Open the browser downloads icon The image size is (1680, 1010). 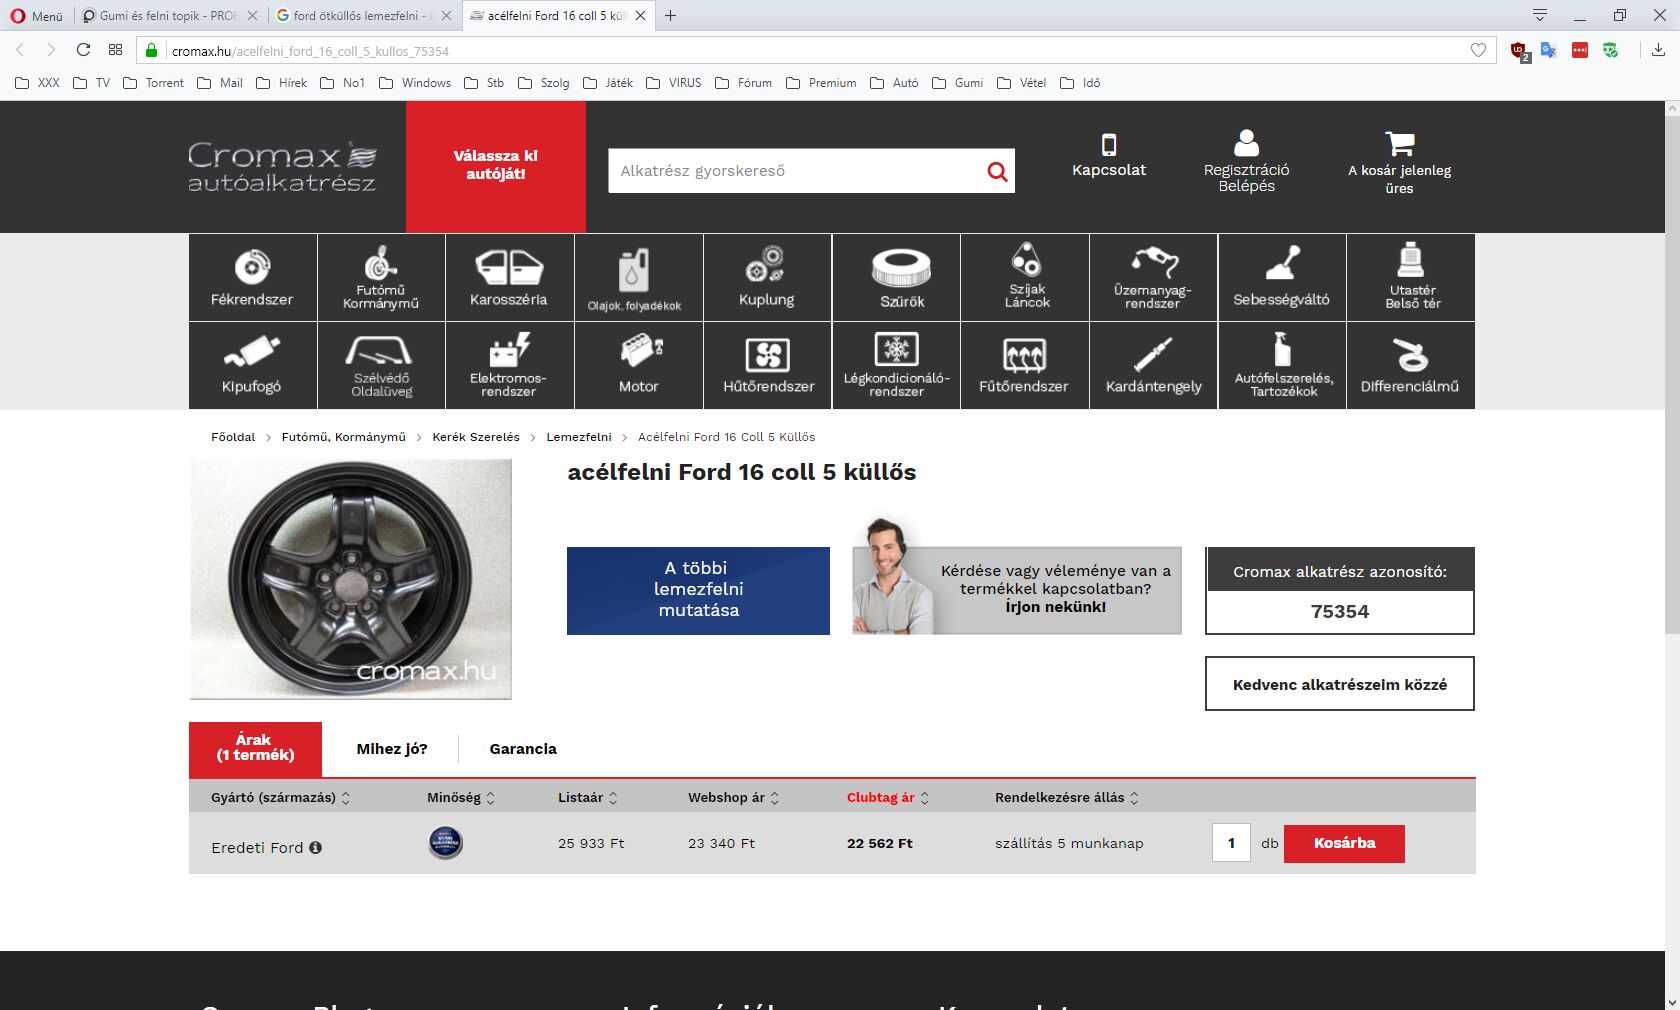[x=1658, y=50]
